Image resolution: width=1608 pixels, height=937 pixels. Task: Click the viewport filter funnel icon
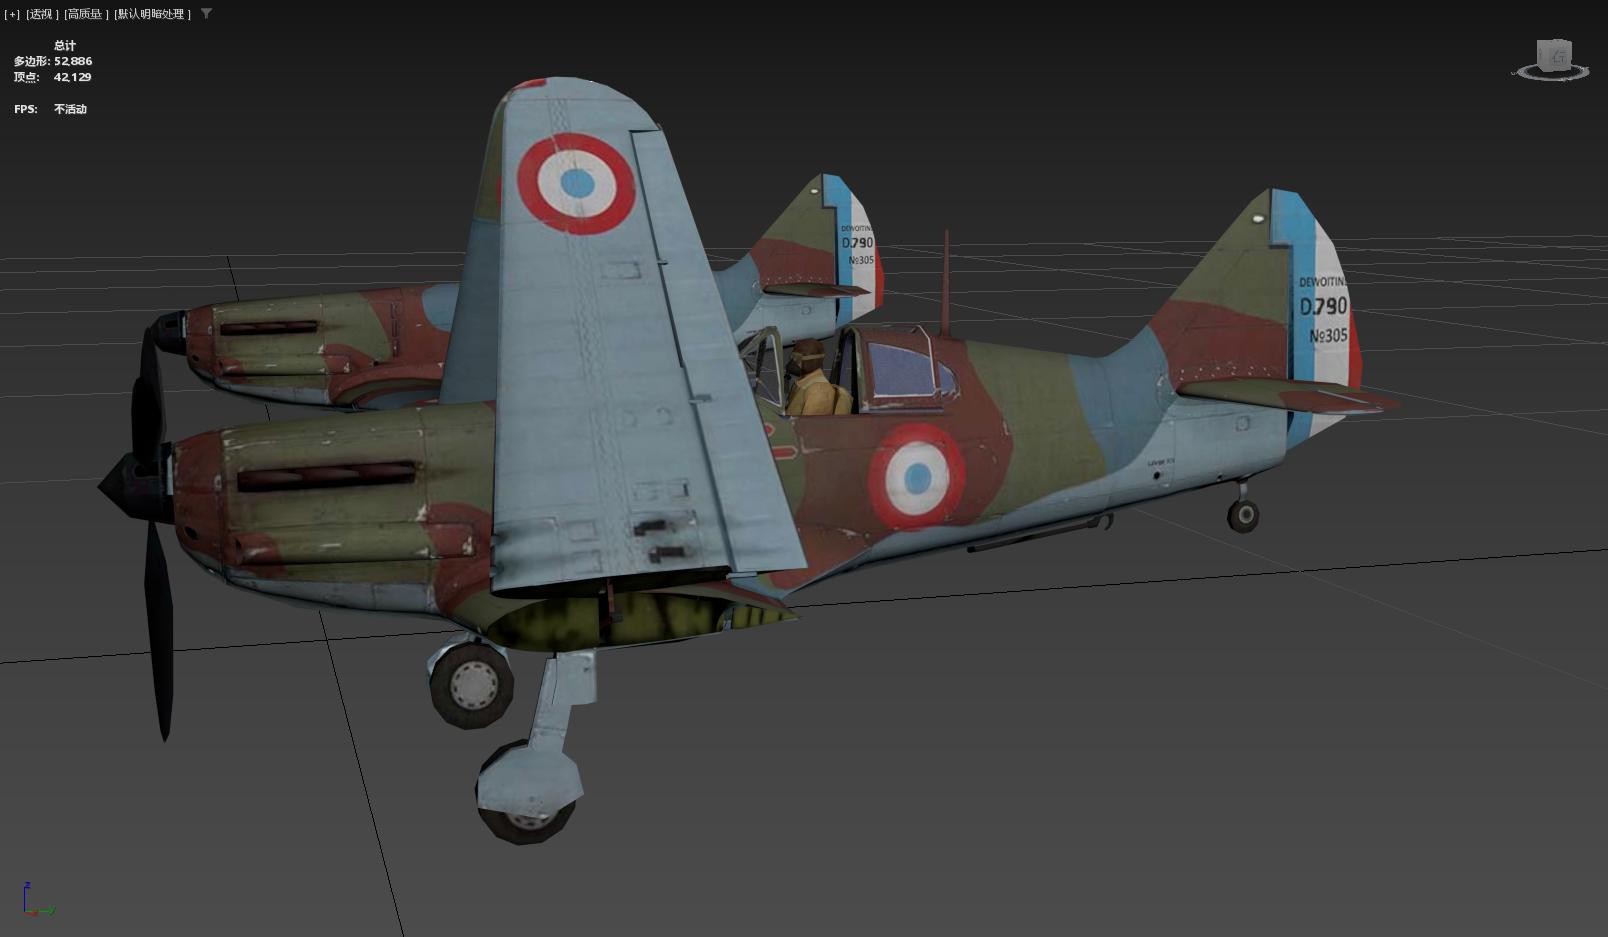(x=207, y=14)
